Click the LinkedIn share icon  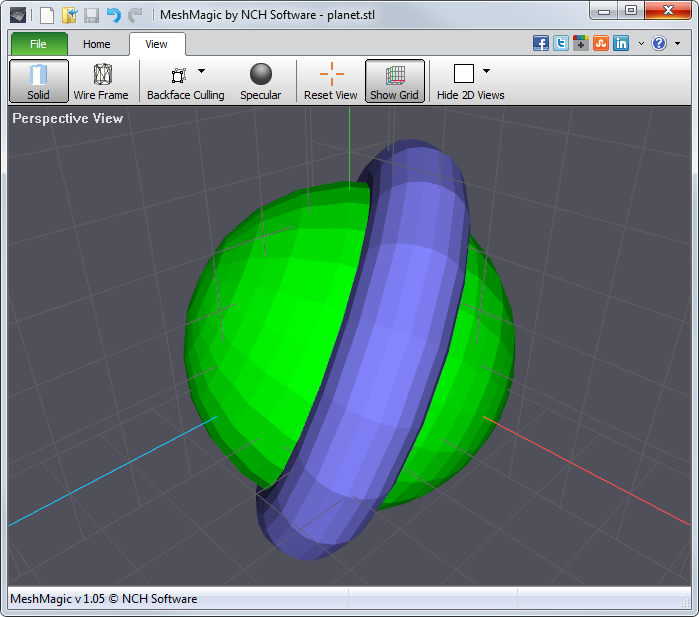pyautogui.click(x=621, y=43)
